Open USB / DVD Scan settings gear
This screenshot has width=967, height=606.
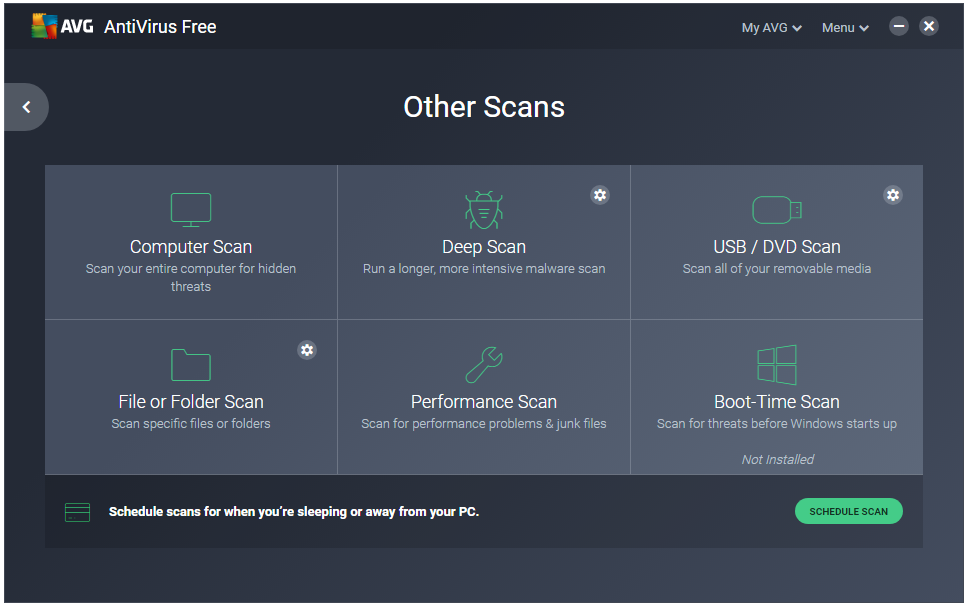(x=892, y=195)
